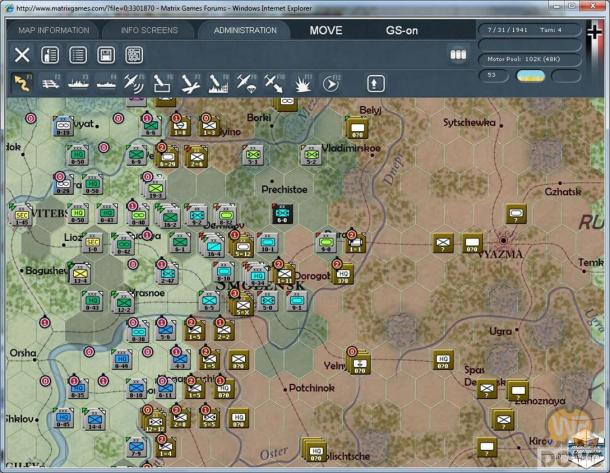Viewport: 610px width, 473px height.
Task: Open the patterned square icon beside save
Action: tap(134, 55)
